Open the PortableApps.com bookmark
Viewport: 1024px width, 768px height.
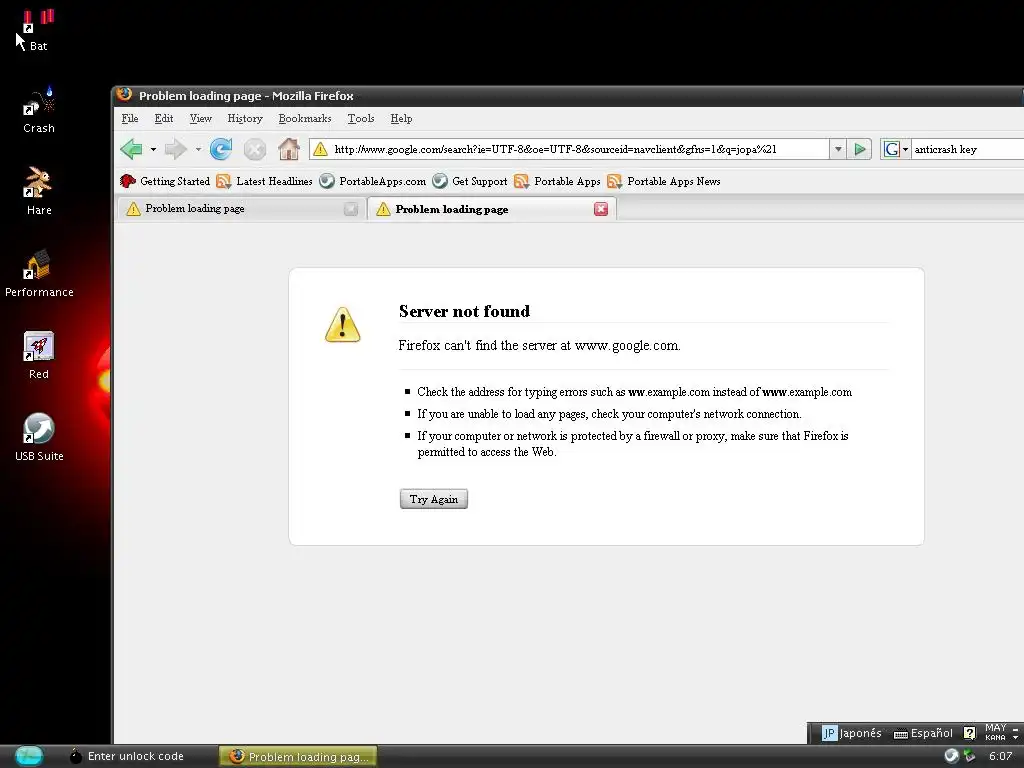372,181
